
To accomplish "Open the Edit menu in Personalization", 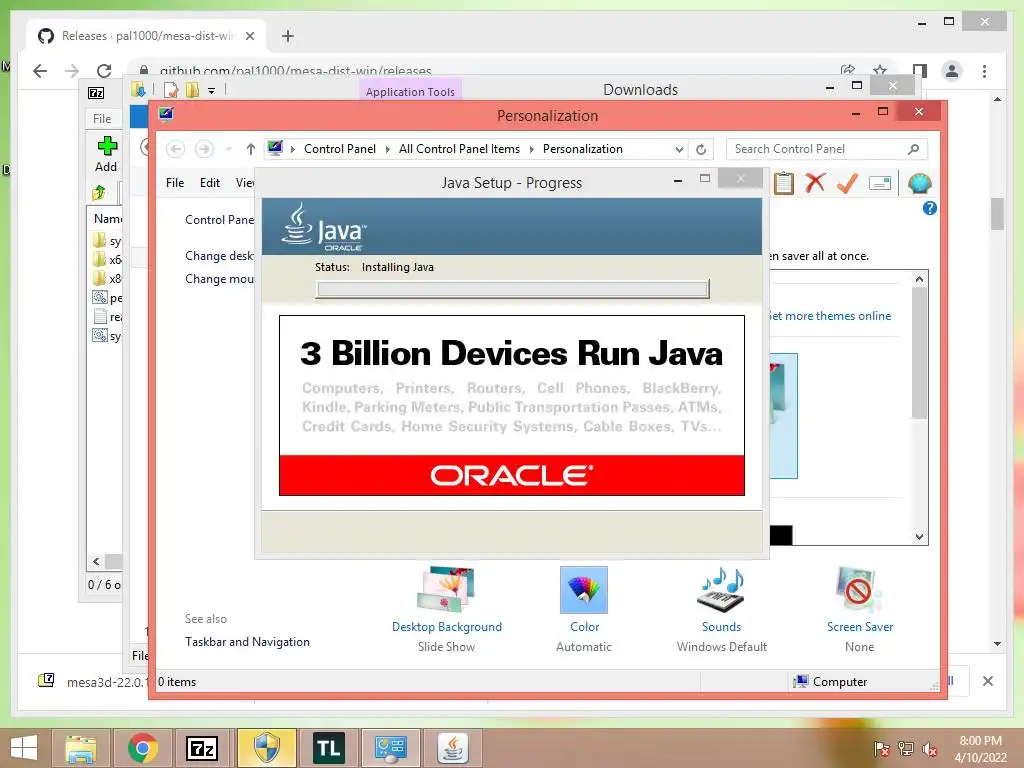I will pyautogui.click(x=210, y=183).
